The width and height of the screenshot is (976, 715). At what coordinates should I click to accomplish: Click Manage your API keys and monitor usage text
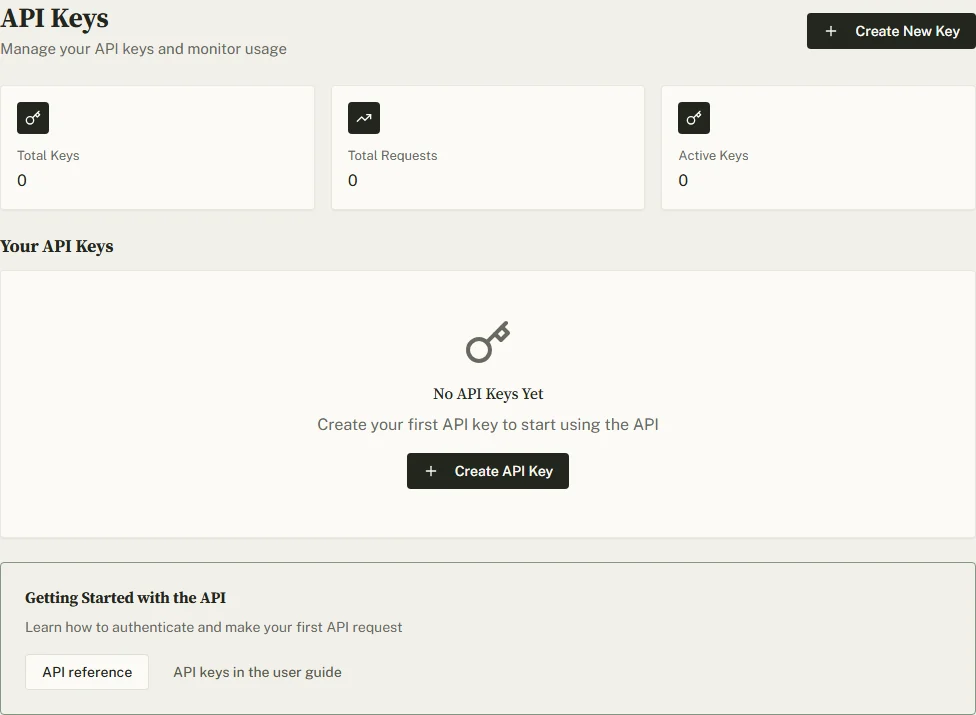pos(143,49)
